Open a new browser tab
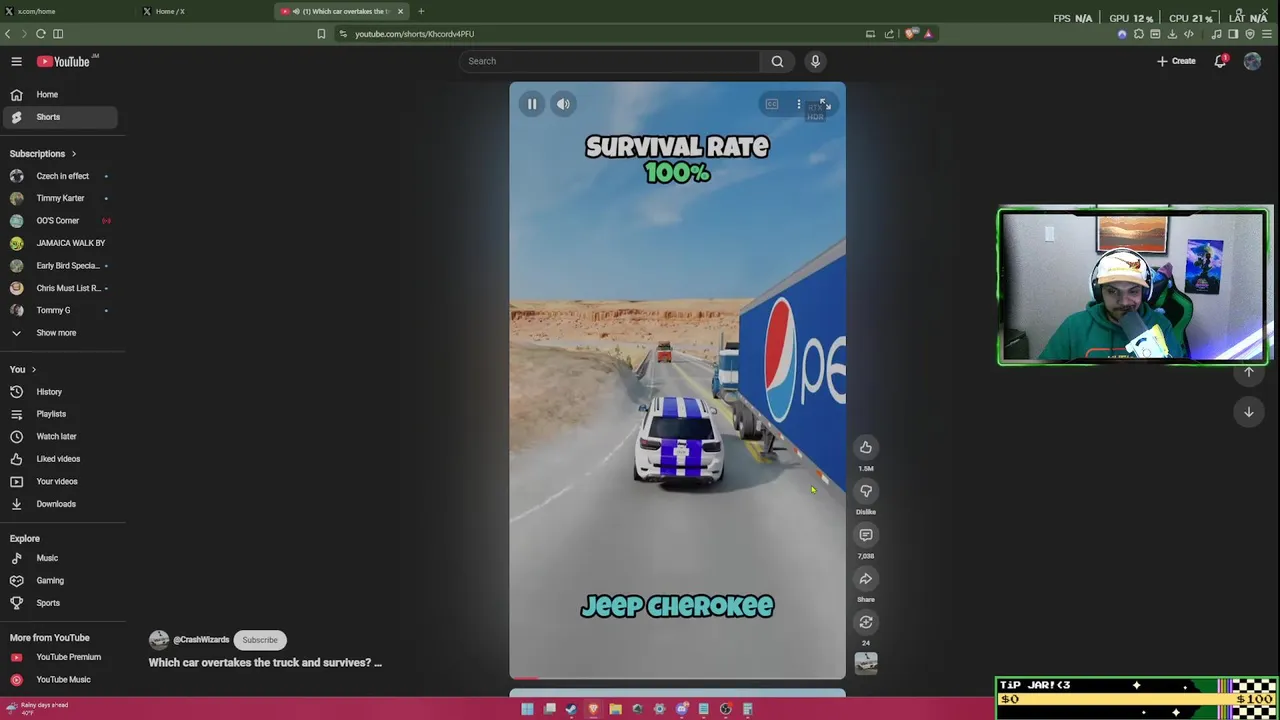Screen dimensions: 1280x720 (421, 11)
